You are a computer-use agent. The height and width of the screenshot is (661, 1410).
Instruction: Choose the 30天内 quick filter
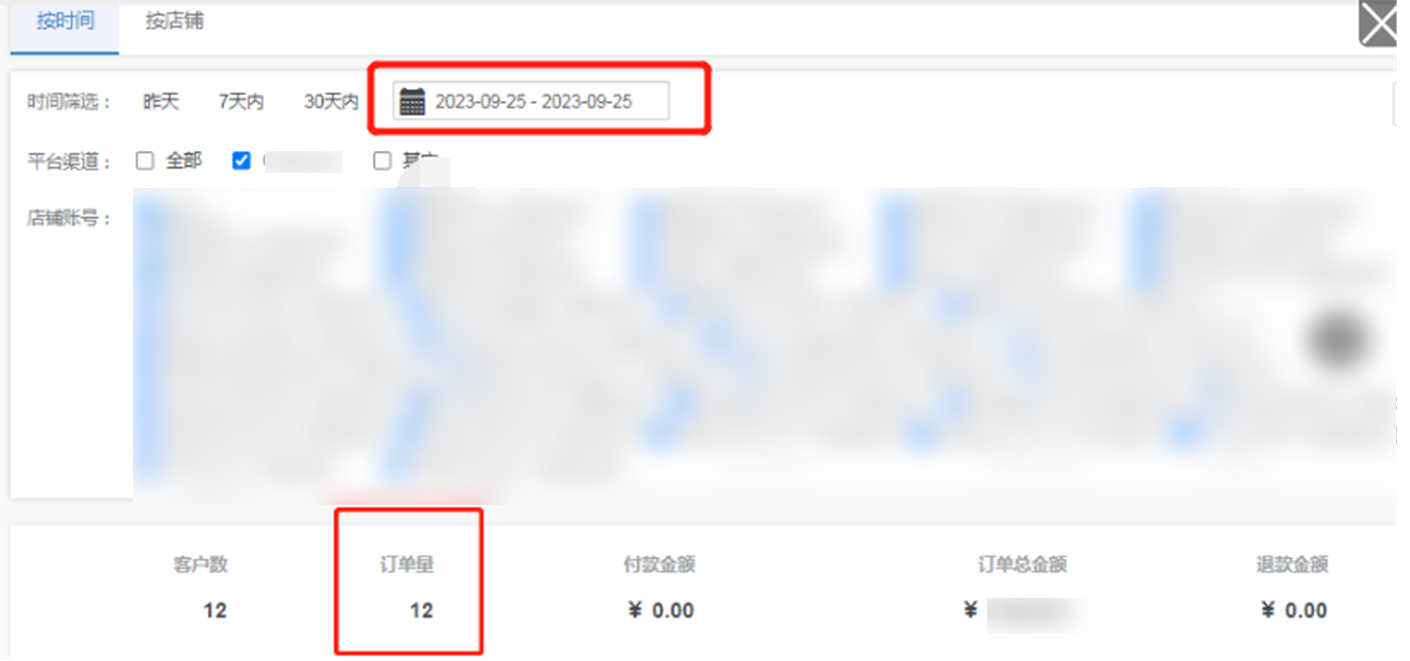[x=331, y=102]
